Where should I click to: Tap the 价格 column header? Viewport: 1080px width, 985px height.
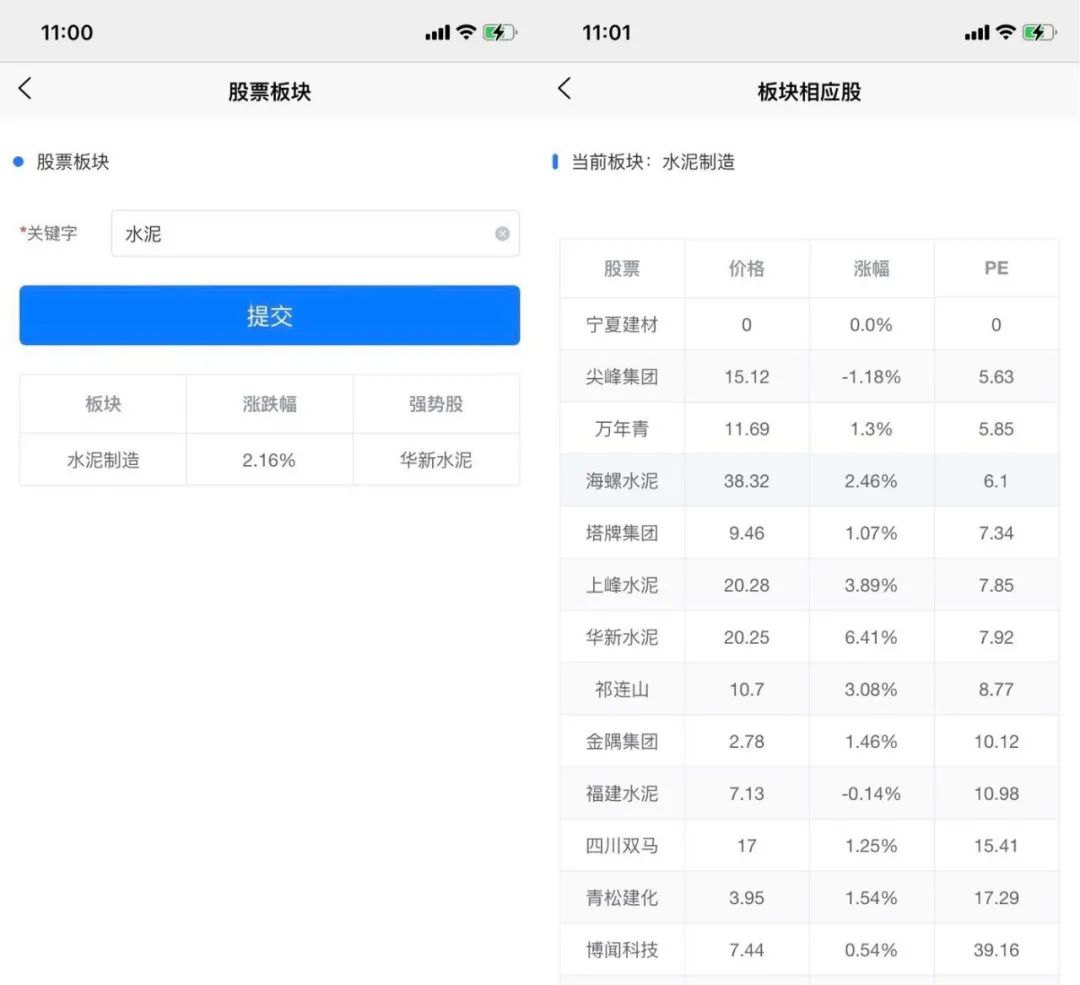tap(746, 268)
